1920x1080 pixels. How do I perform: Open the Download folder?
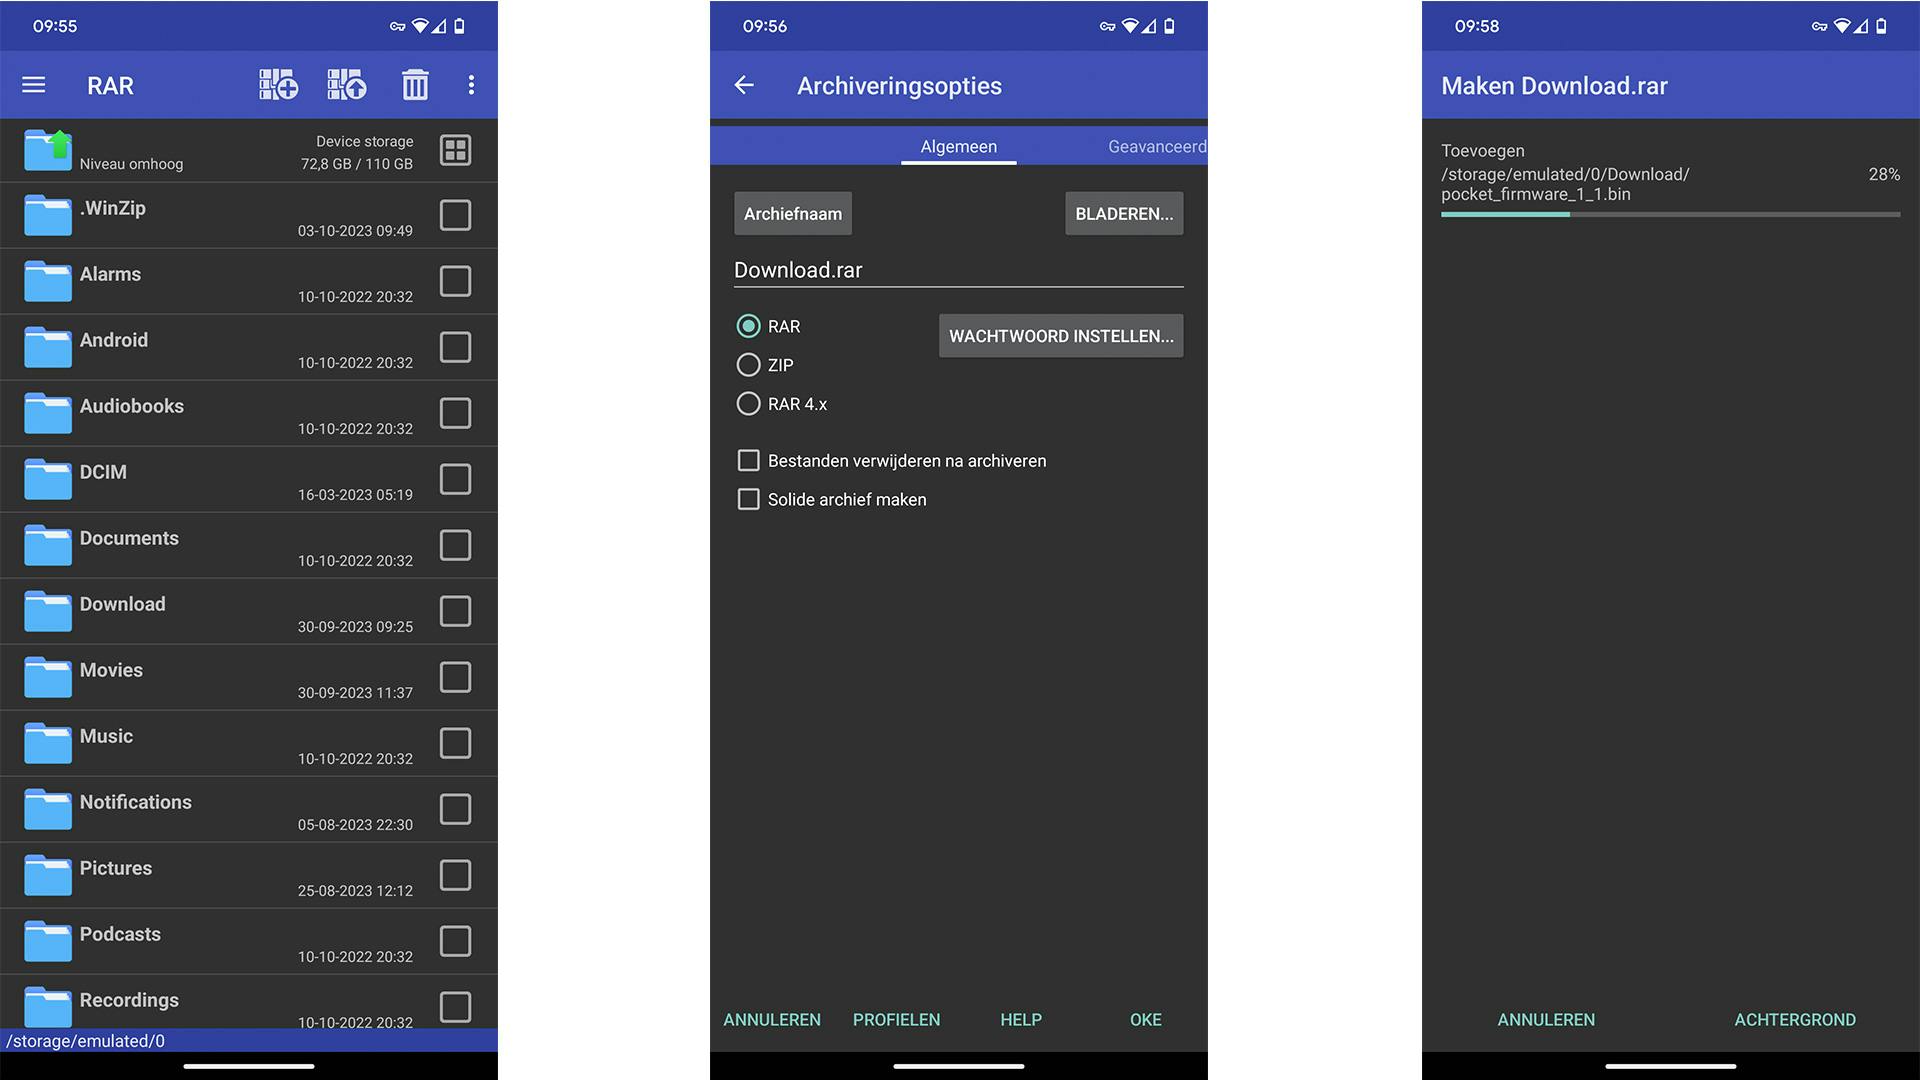click(123, 604)
